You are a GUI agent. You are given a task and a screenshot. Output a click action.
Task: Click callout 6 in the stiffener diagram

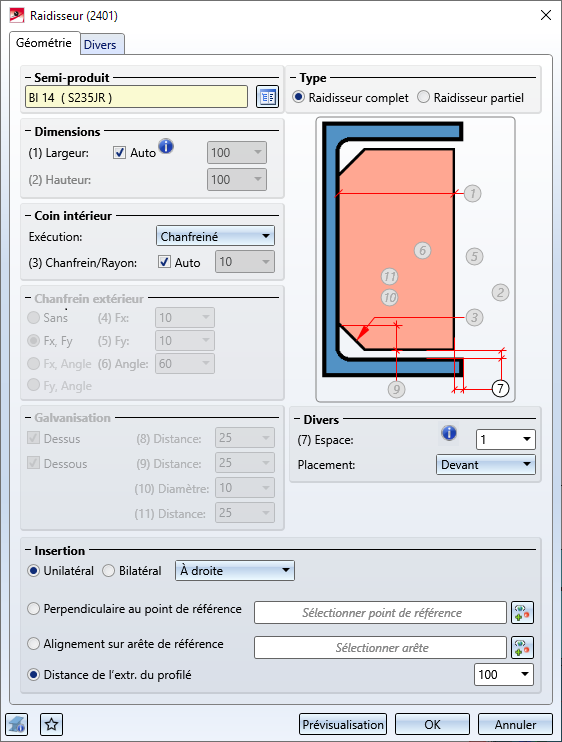[422, 250]
